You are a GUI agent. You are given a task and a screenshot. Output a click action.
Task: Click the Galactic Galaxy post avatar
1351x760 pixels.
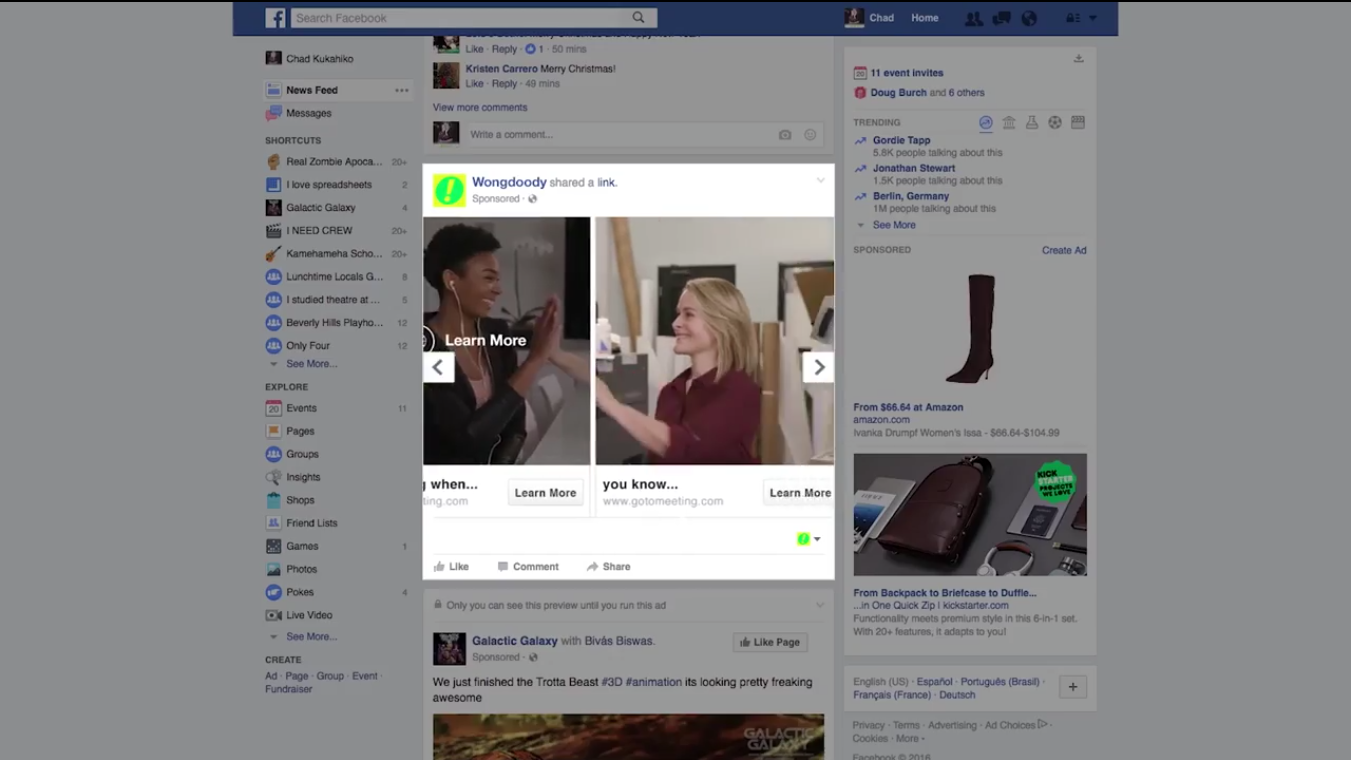tap(449, 649)
